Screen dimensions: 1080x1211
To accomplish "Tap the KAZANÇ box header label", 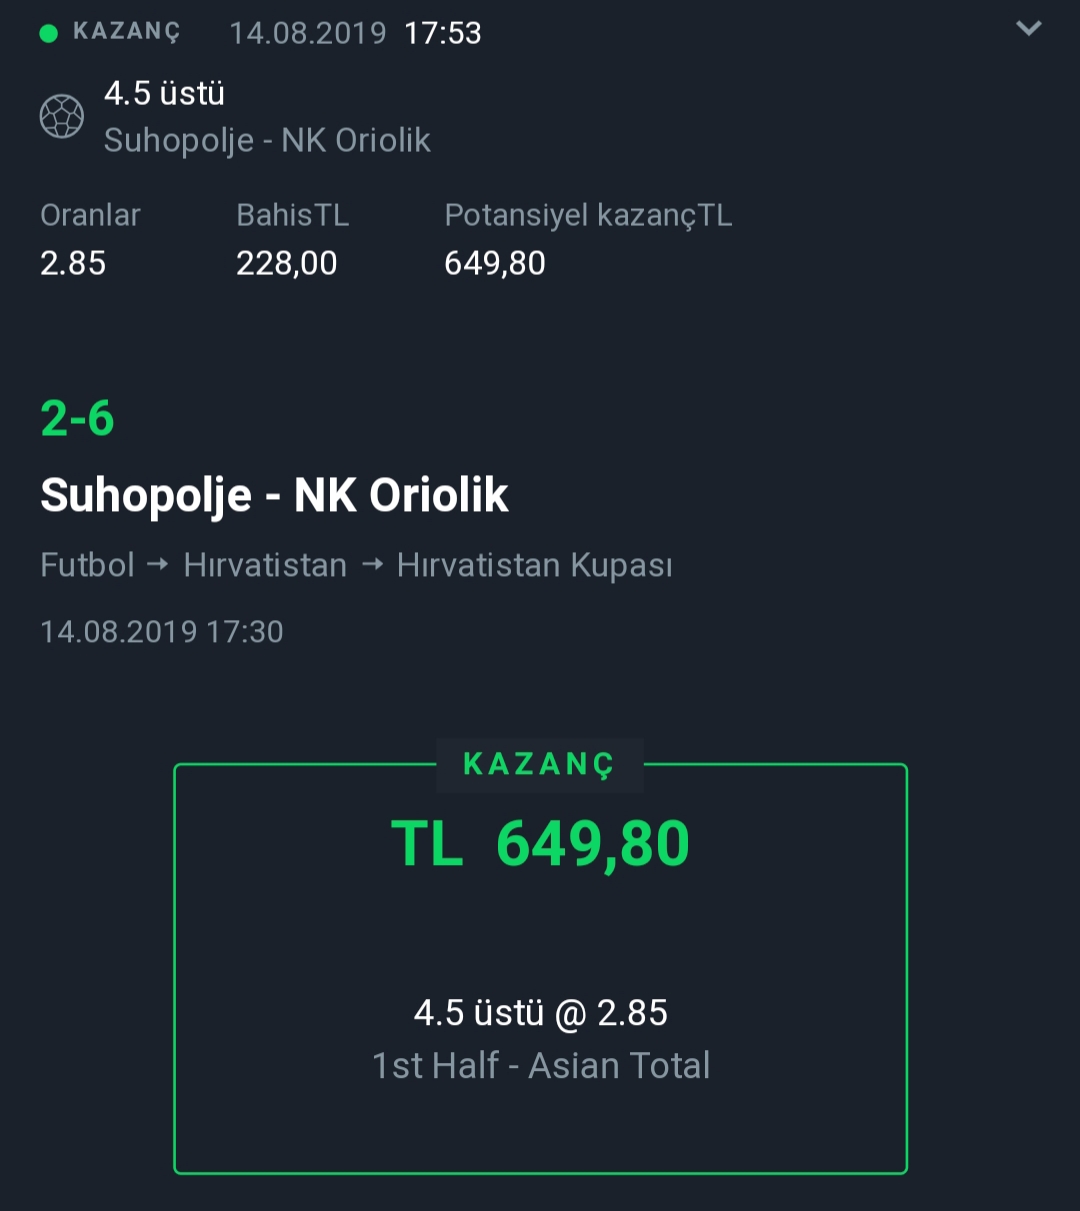I will (539, 765).
